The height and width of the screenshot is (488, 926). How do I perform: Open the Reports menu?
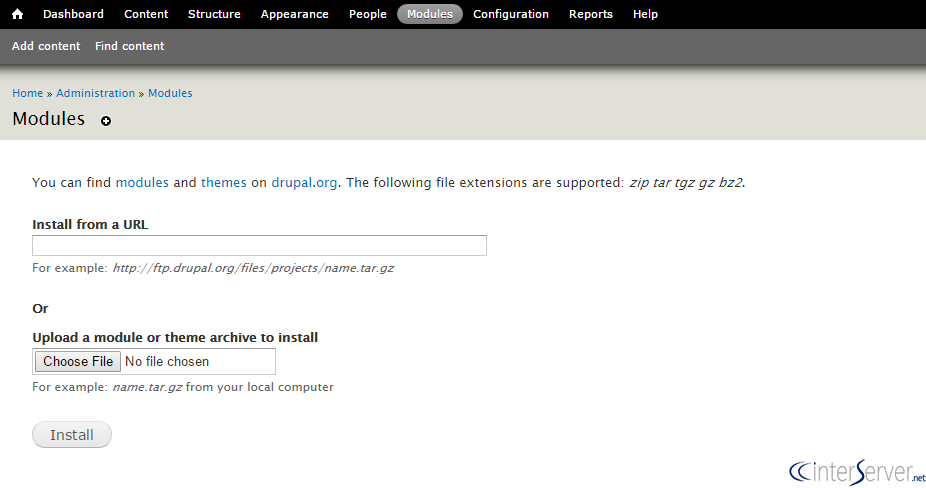591,14
